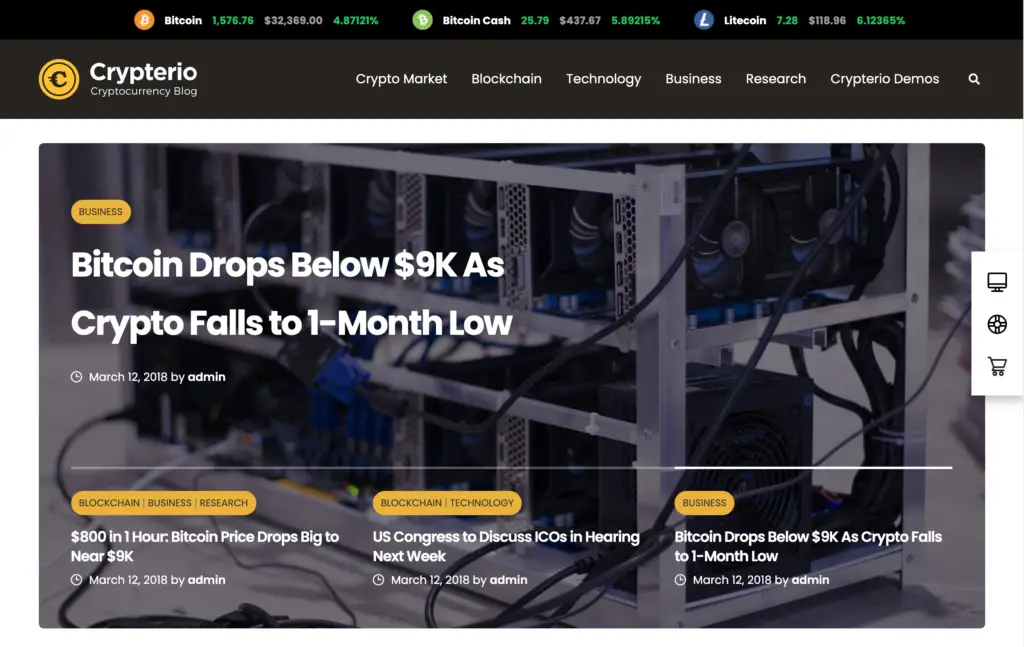
Task: Click the Bitcoin Cash change 5.89215%
Action: [x=635, y=20]
